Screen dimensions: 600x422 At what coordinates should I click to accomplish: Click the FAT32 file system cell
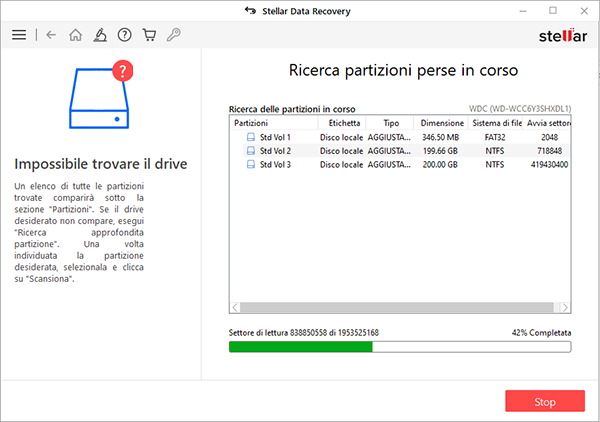[495, 137]
